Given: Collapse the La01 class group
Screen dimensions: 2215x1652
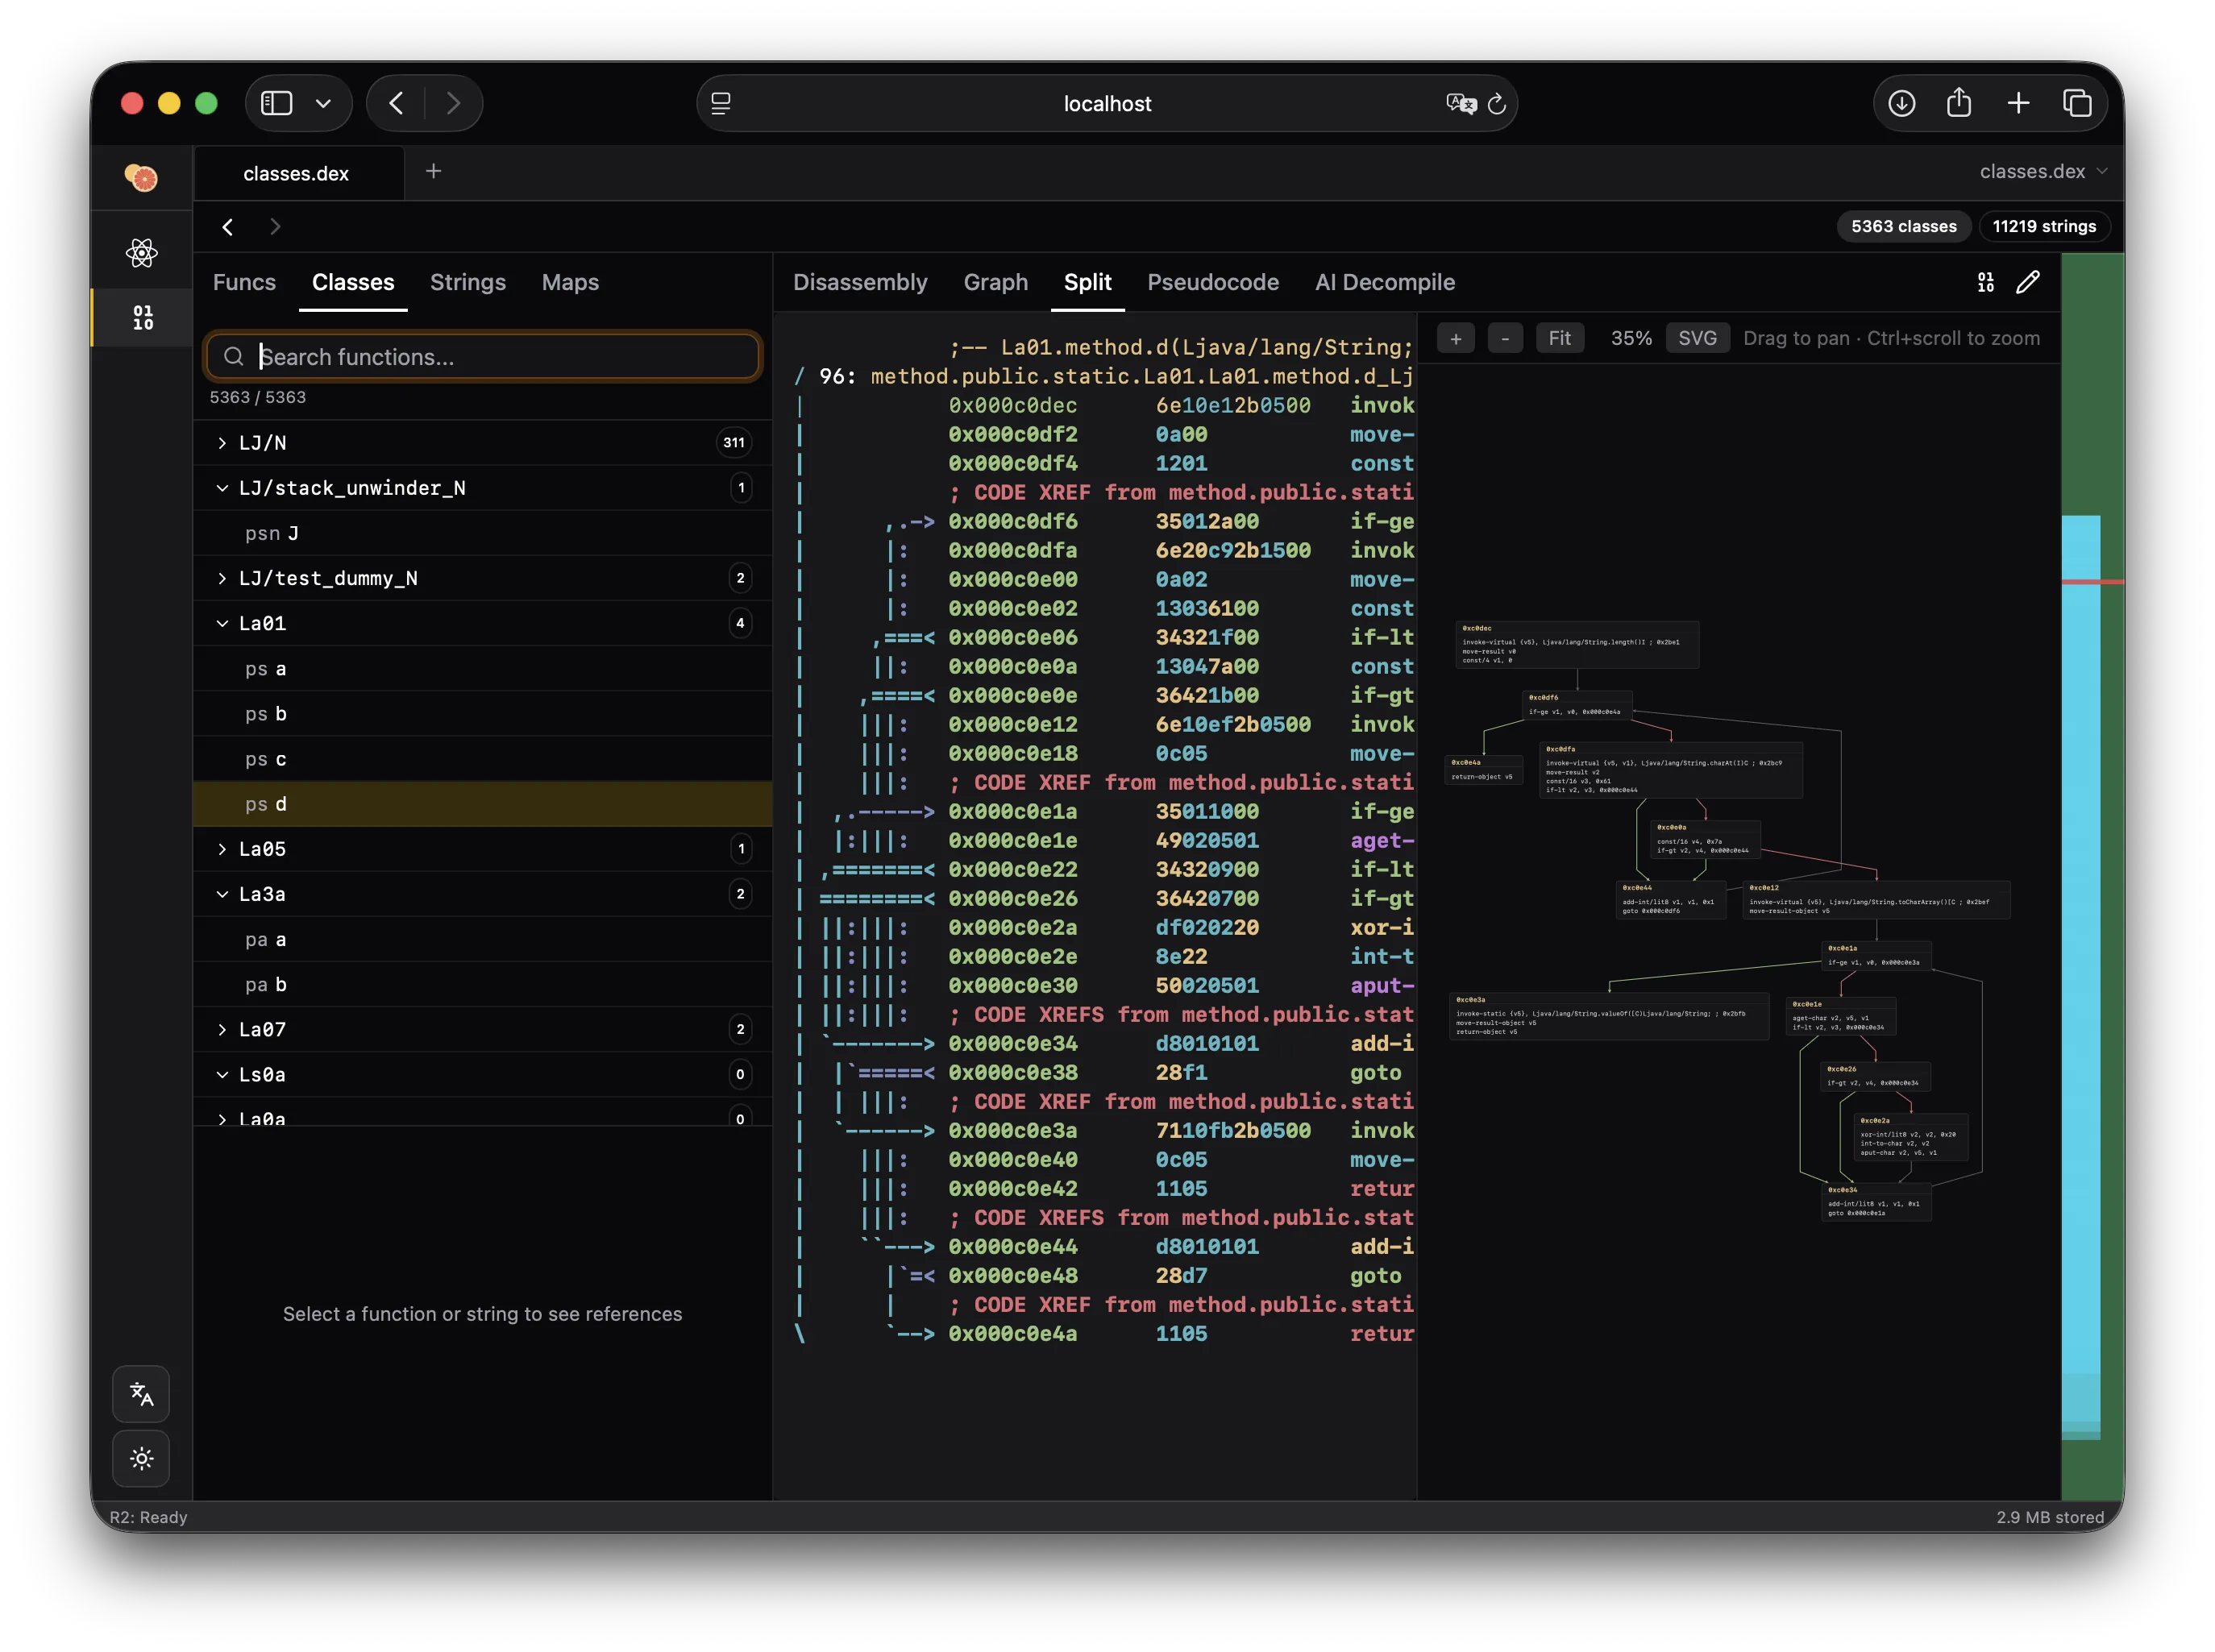Looking at the screenshot, I should tap(222, 624).
